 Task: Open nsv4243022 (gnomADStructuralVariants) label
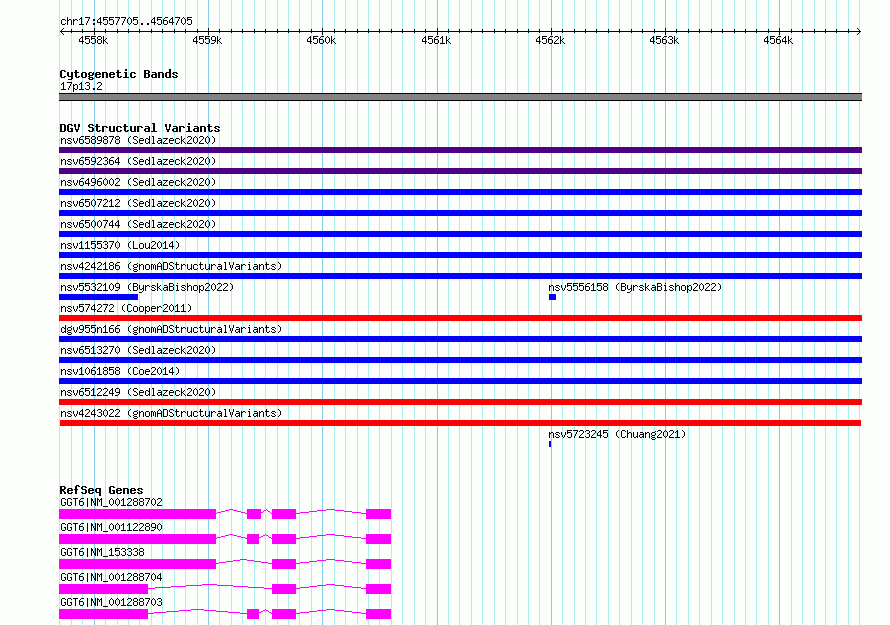point(171,413)
